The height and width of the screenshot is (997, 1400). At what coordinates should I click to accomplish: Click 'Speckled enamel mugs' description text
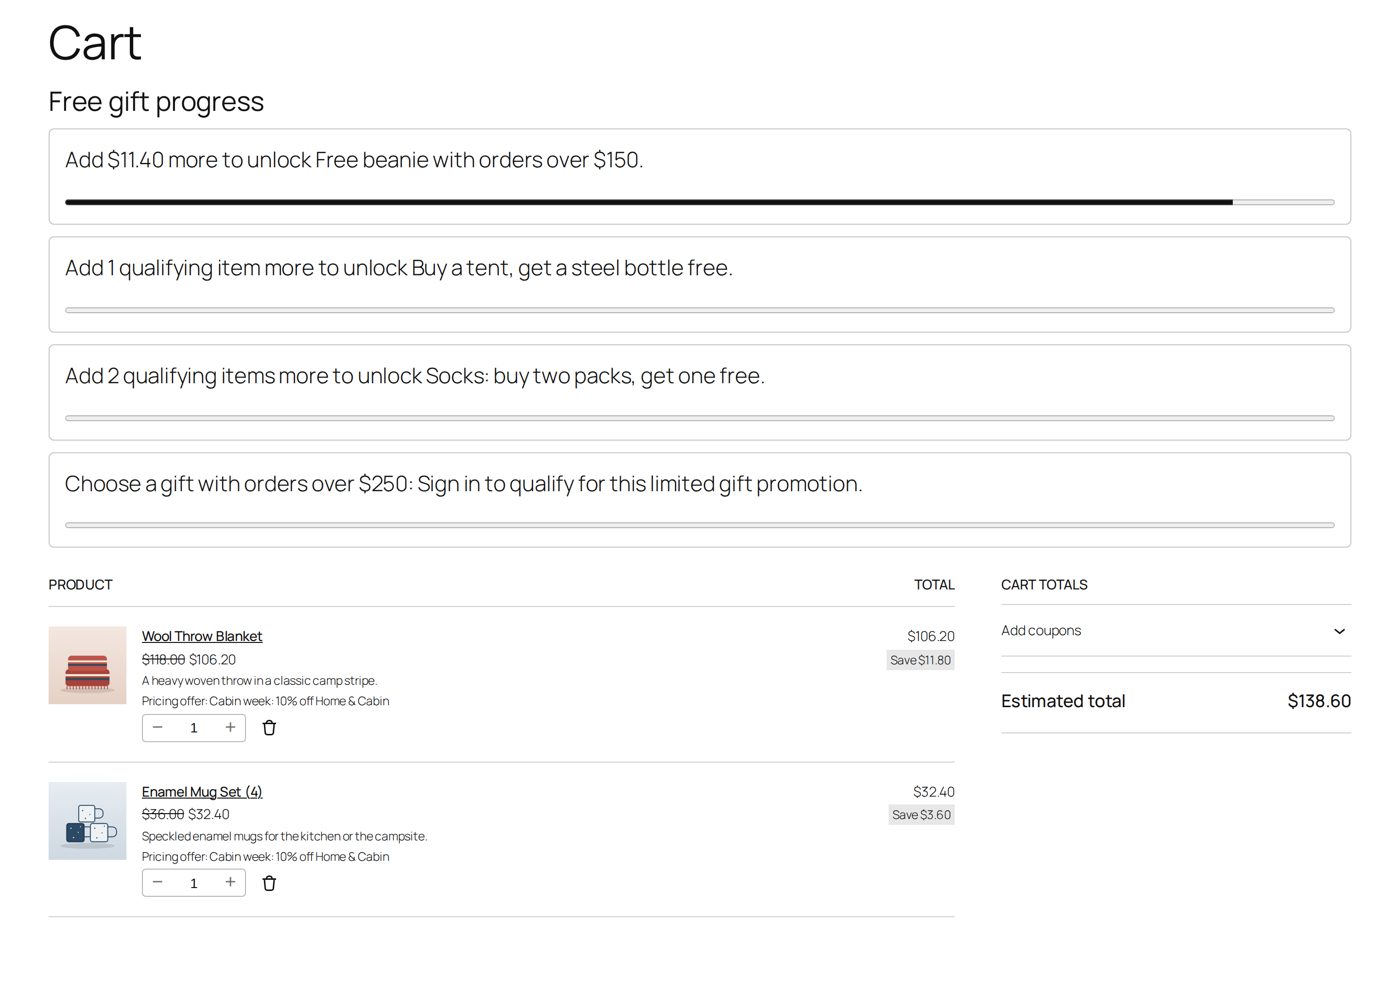(285, 837)
